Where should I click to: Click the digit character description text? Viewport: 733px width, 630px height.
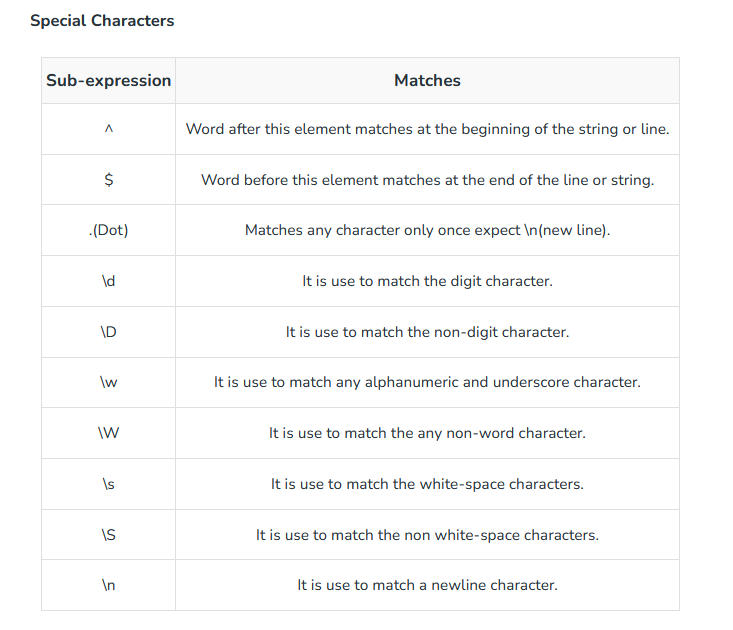click(x=427, y=281)
